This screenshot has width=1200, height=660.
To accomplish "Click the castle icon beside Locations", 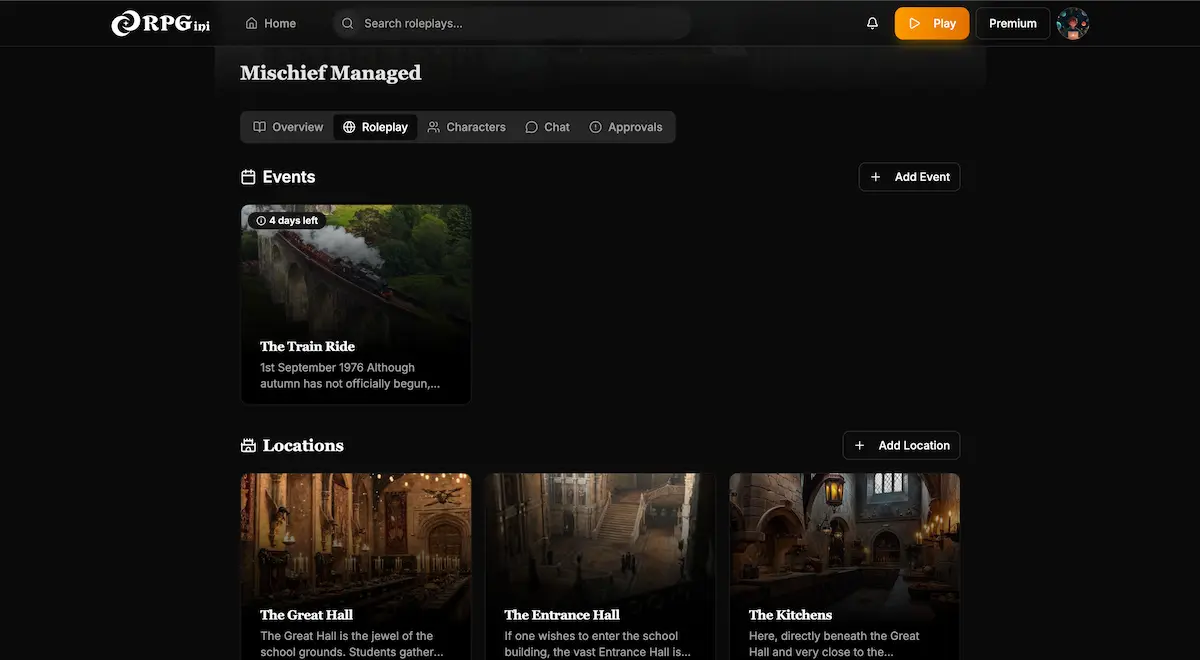I will coord(248,446).
